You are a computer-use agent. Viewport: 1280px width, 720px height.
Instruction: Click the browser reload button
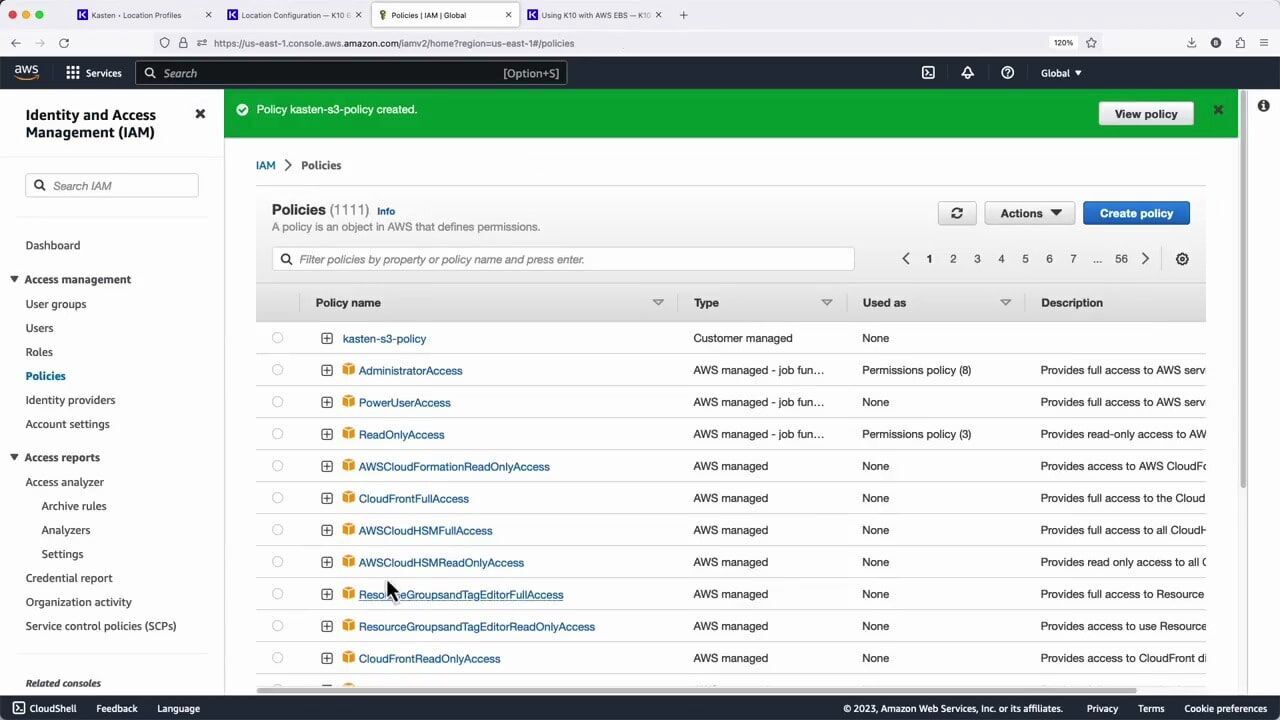pyautogui.click(x=64, y=43)
